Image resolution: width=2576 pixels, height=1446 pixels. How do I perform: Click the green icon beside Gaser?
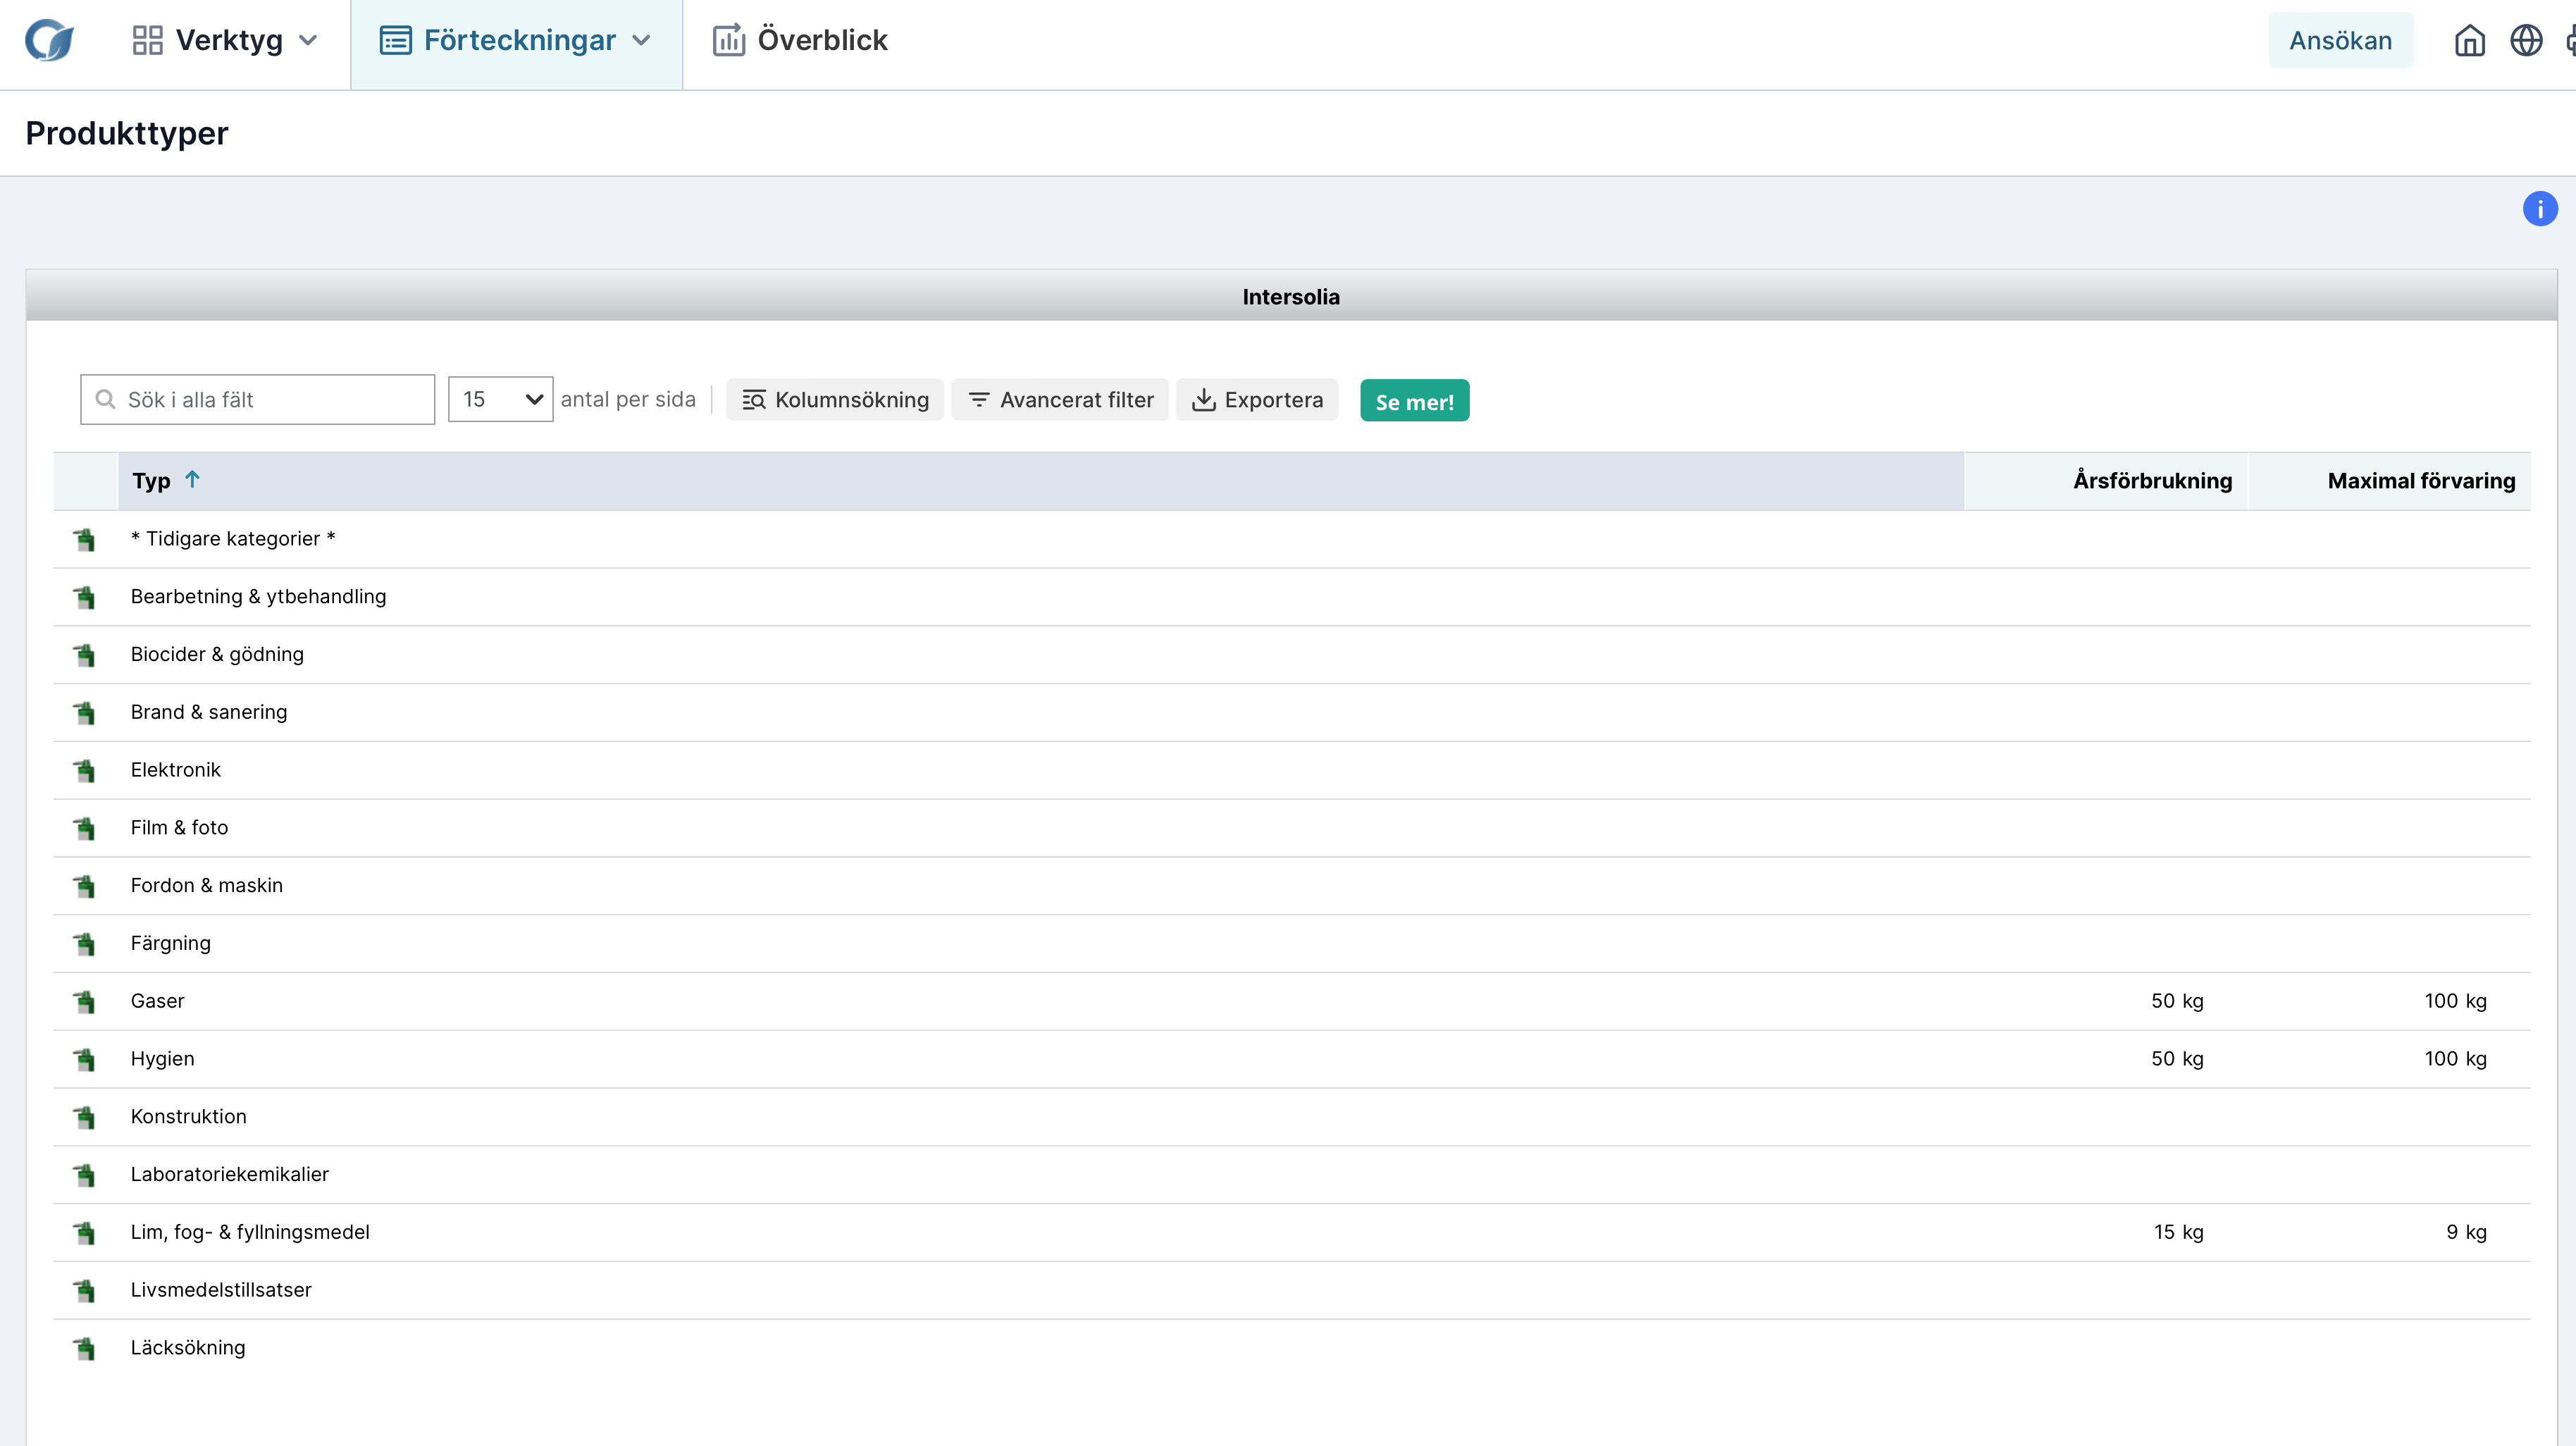pyautogui.click(x=85, y=1001)
